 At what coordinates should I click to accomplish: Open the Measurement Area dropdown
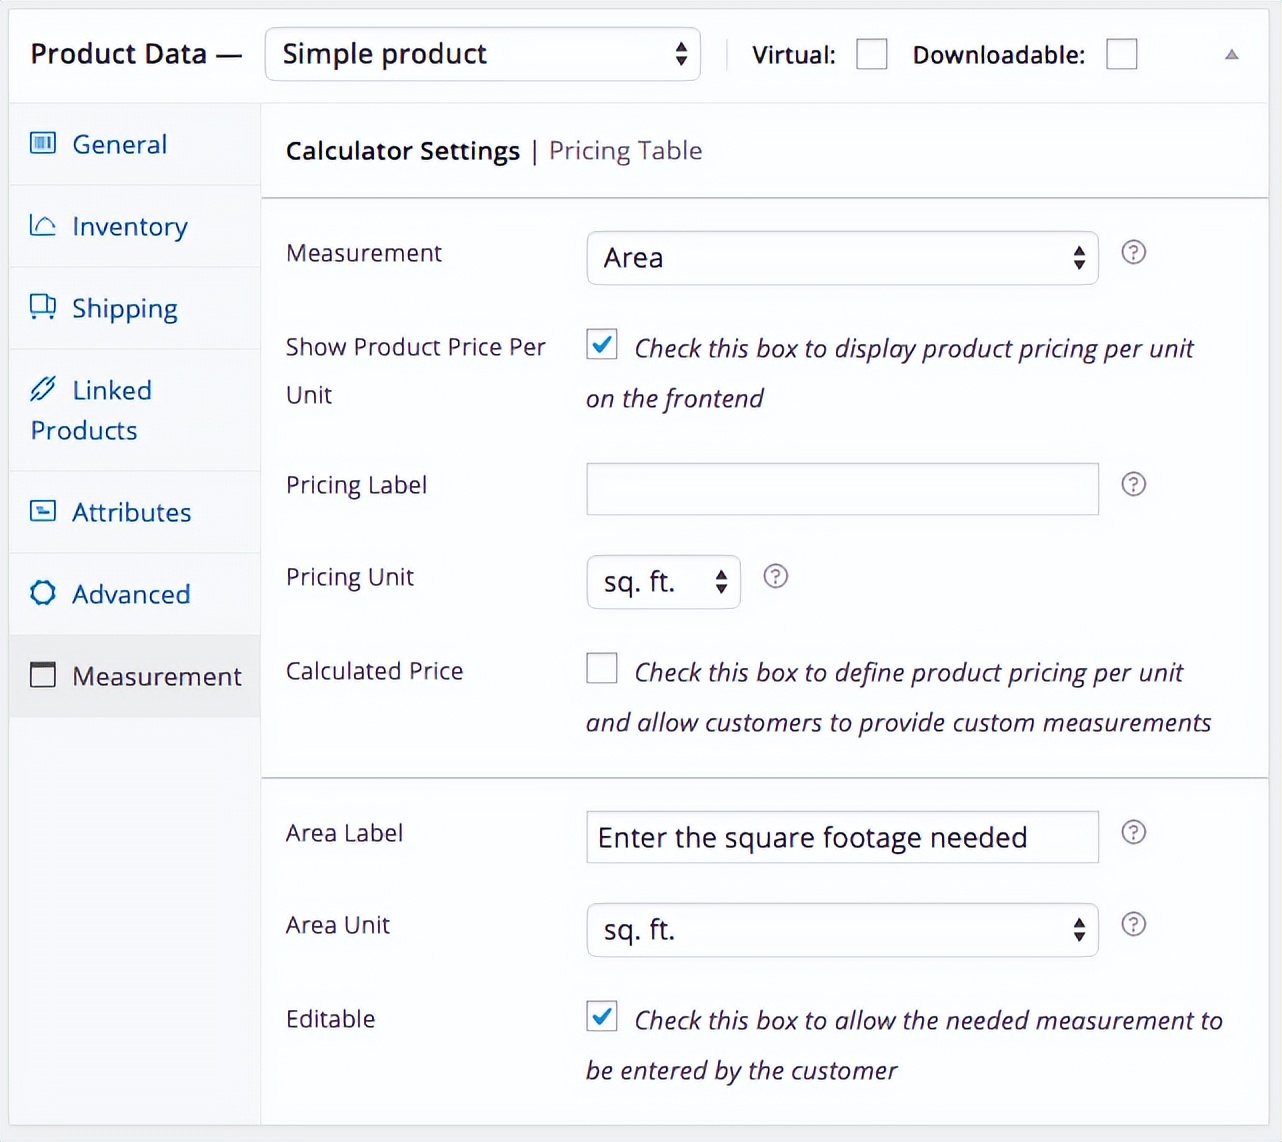(842, 258)
